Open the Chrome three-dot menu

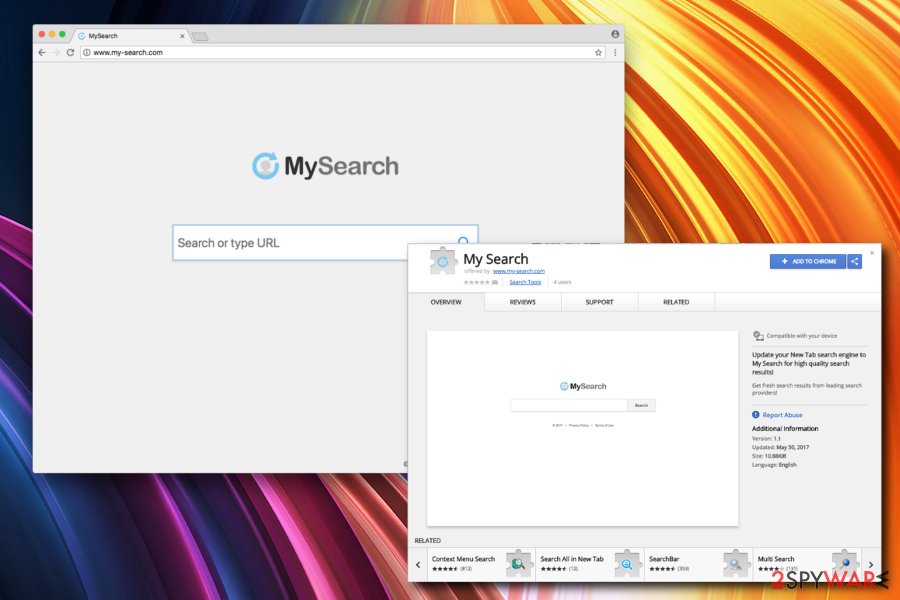615,52
